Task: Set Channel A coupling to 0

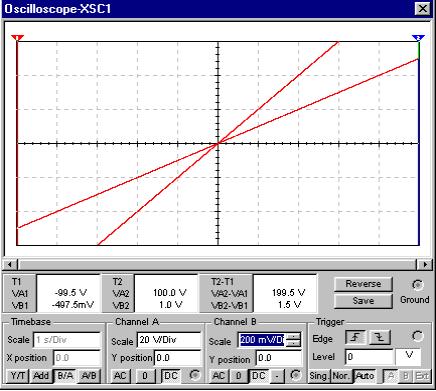Action: click(145, 376)
